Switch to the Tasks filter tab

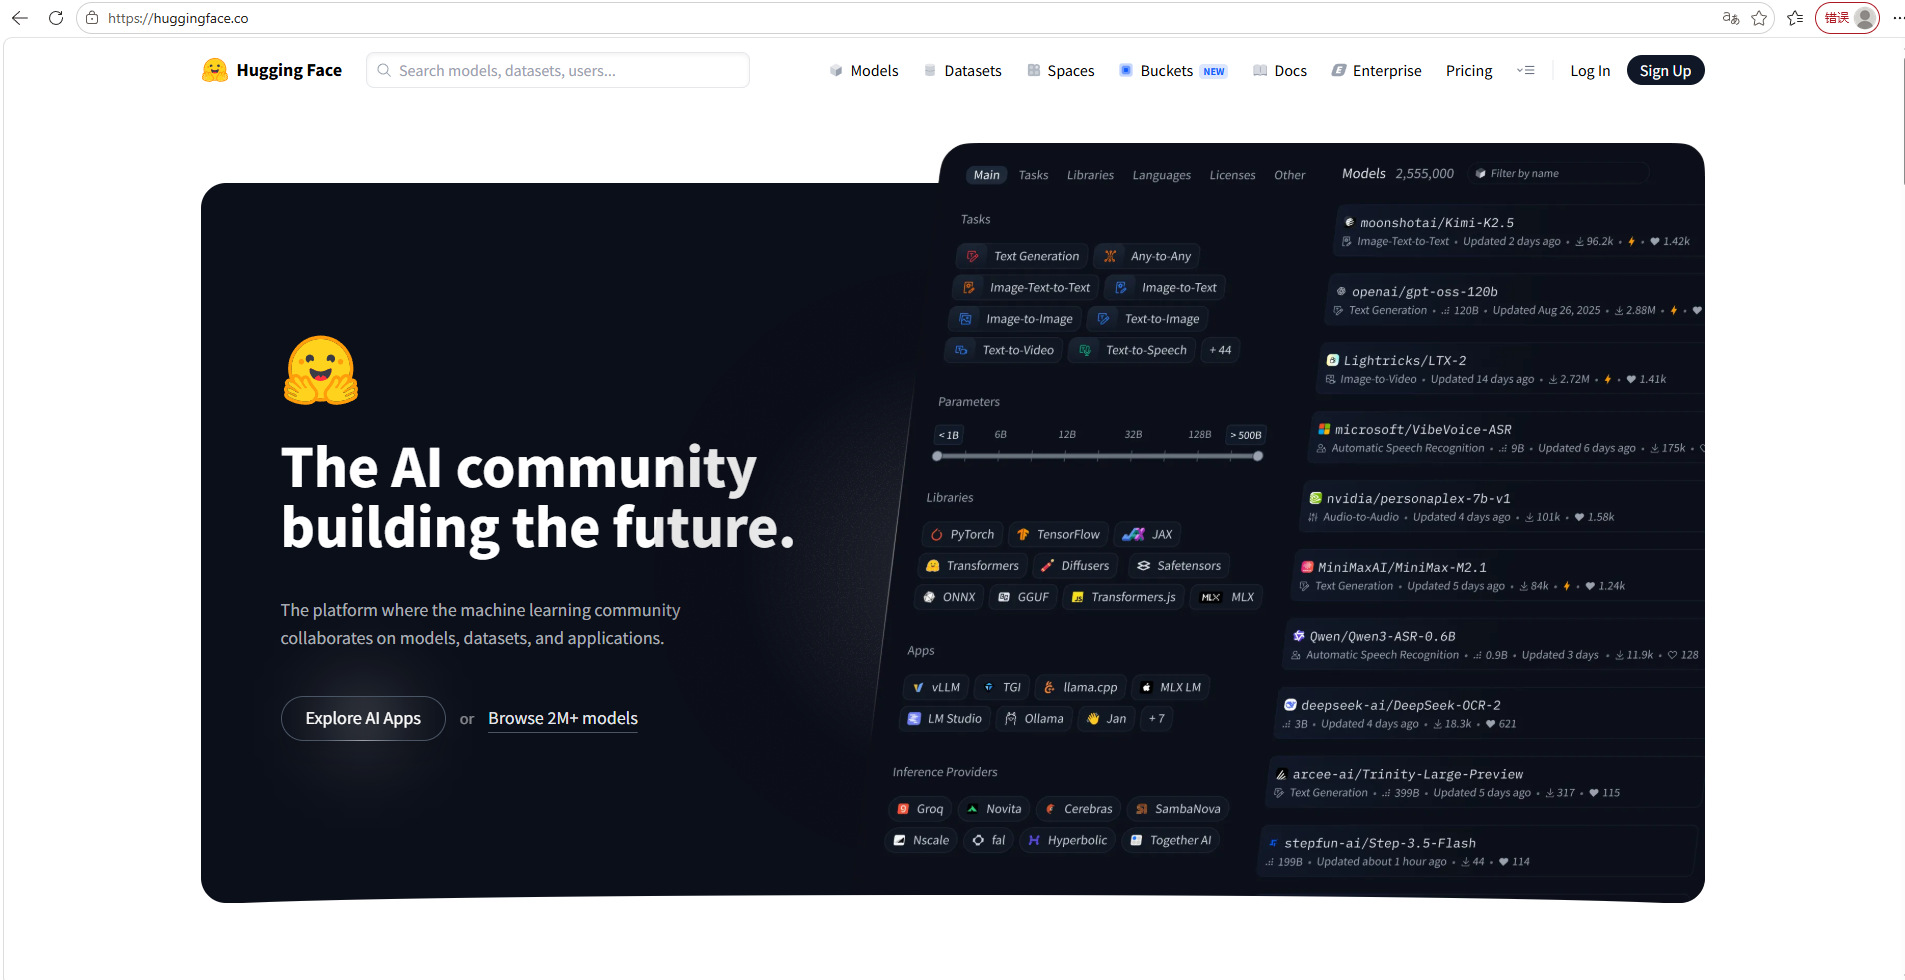coord(1033,175)
